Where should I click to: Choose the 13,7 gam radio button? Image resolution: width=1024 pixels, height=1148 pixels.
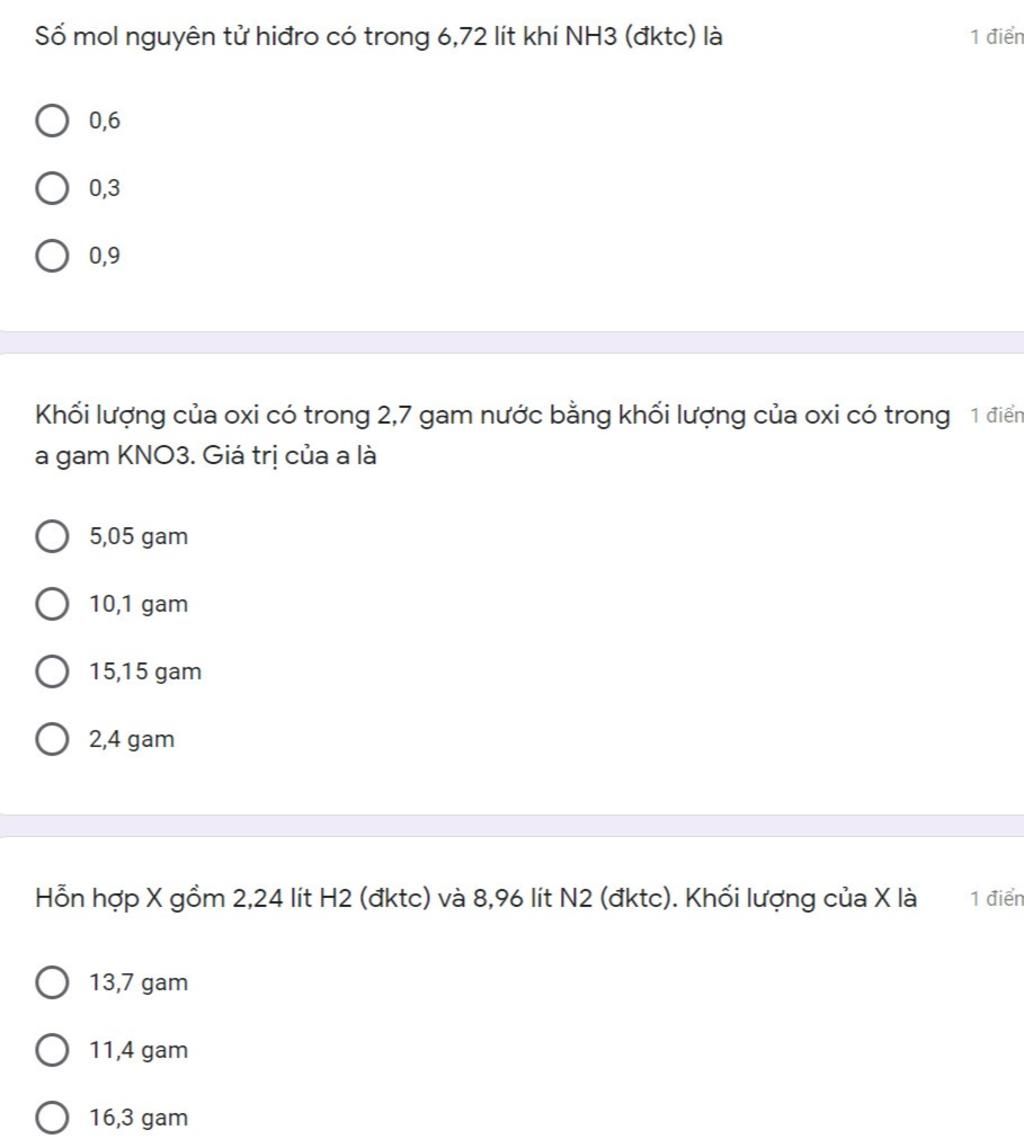[x=52, y=982]
